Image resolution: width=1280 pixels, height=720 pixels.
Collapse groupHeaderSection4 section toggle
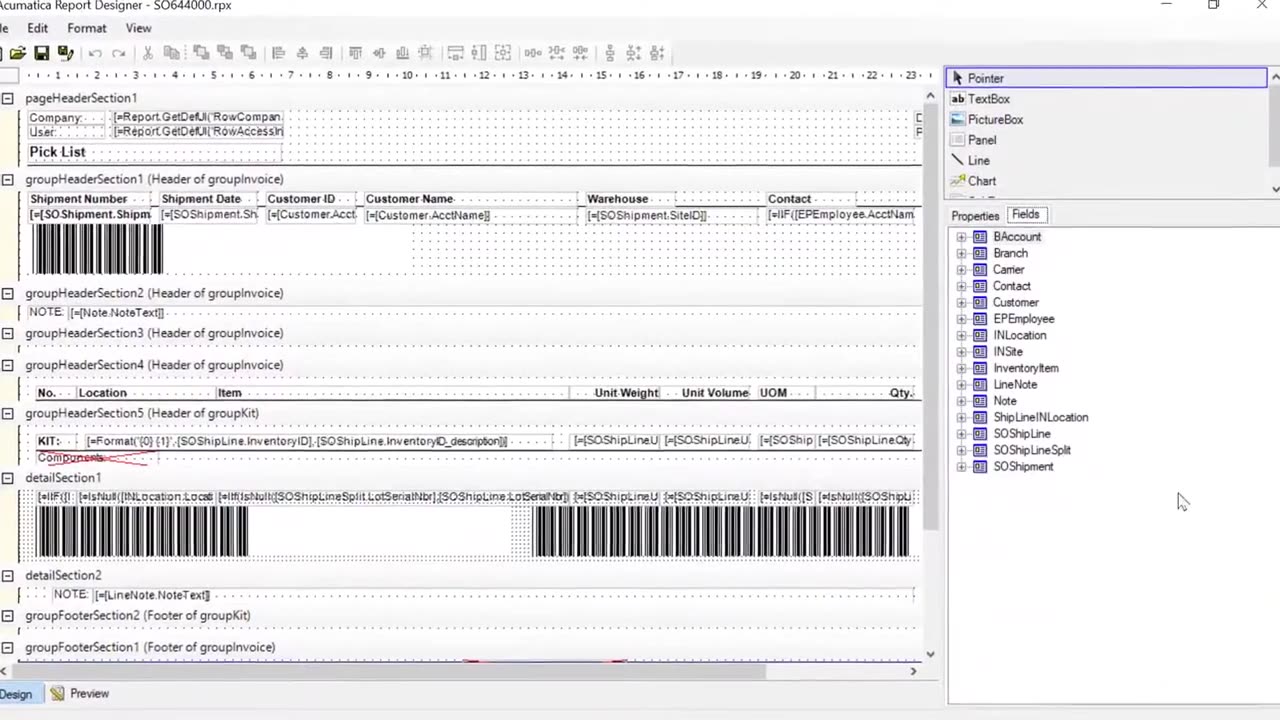pyautogui.click(x=7, y=365)
